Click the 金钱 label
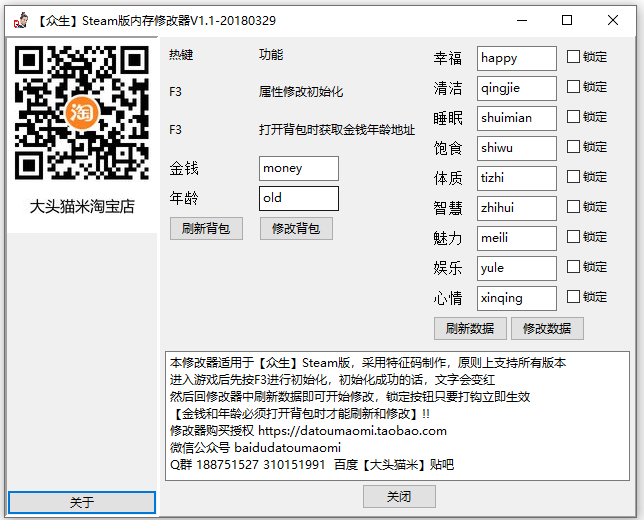Image resolution: width=644 pixels, height=520 pixels. [x=184, y=168]
